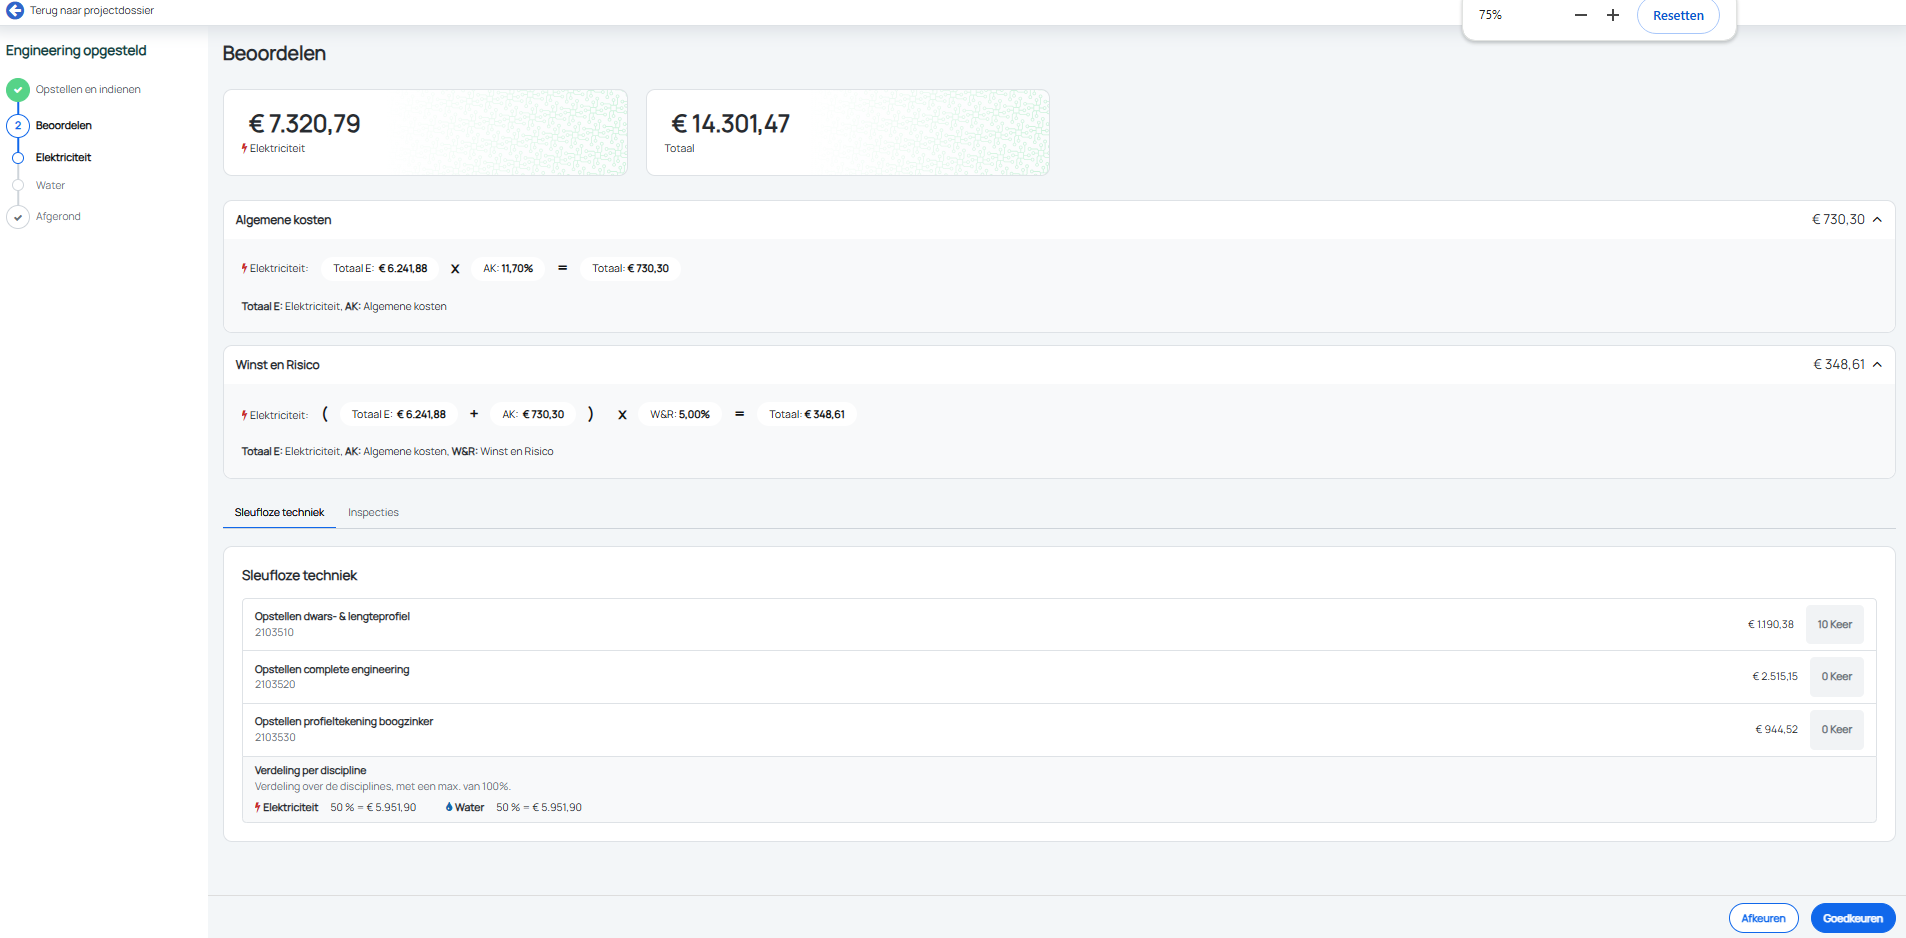The image size is (1906, 938).
Task: Click the Afgerond check circle icon
Action: (18, 217)
